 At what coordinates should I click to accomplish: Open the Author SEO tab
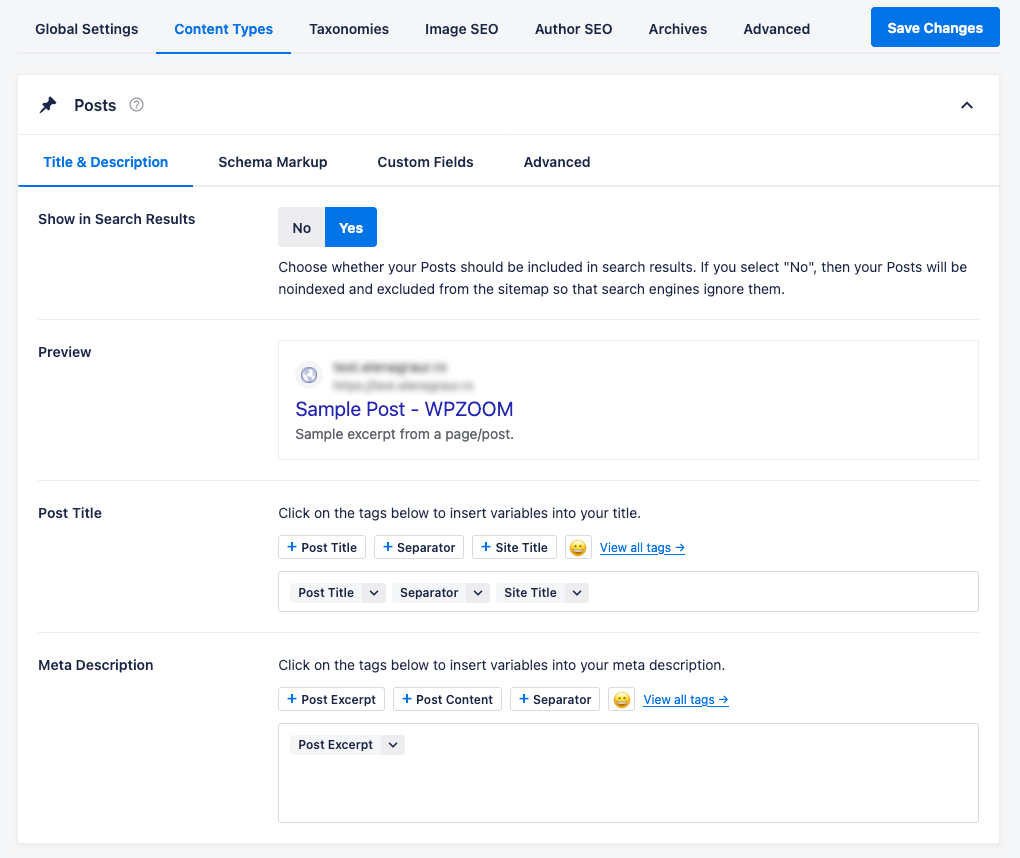pyautogui.click(x=573, y=29)
